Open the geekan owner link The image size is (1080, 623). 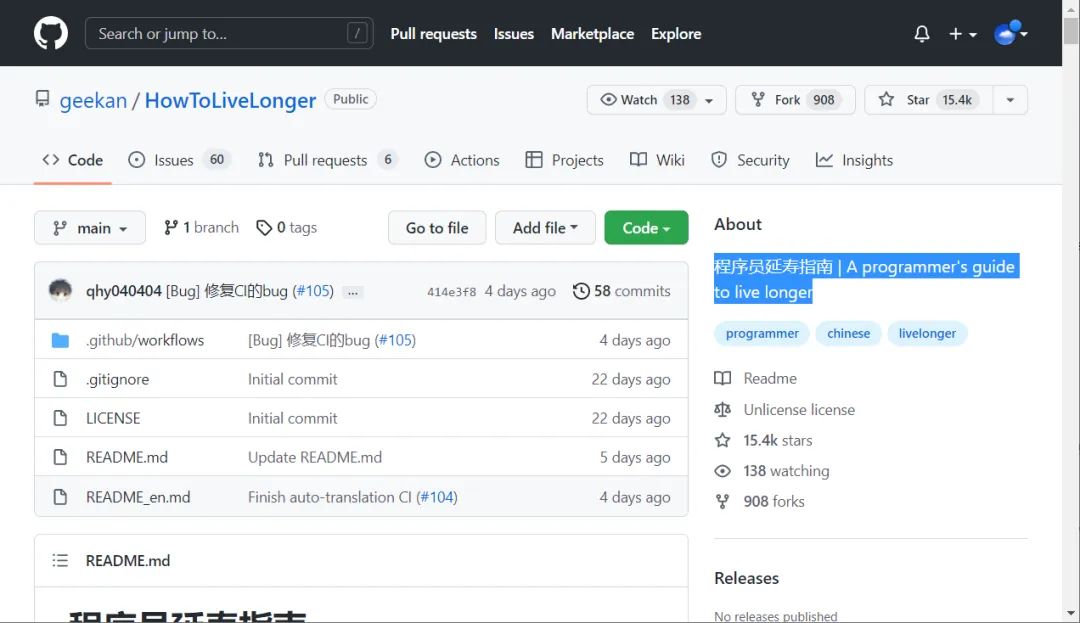93,101
